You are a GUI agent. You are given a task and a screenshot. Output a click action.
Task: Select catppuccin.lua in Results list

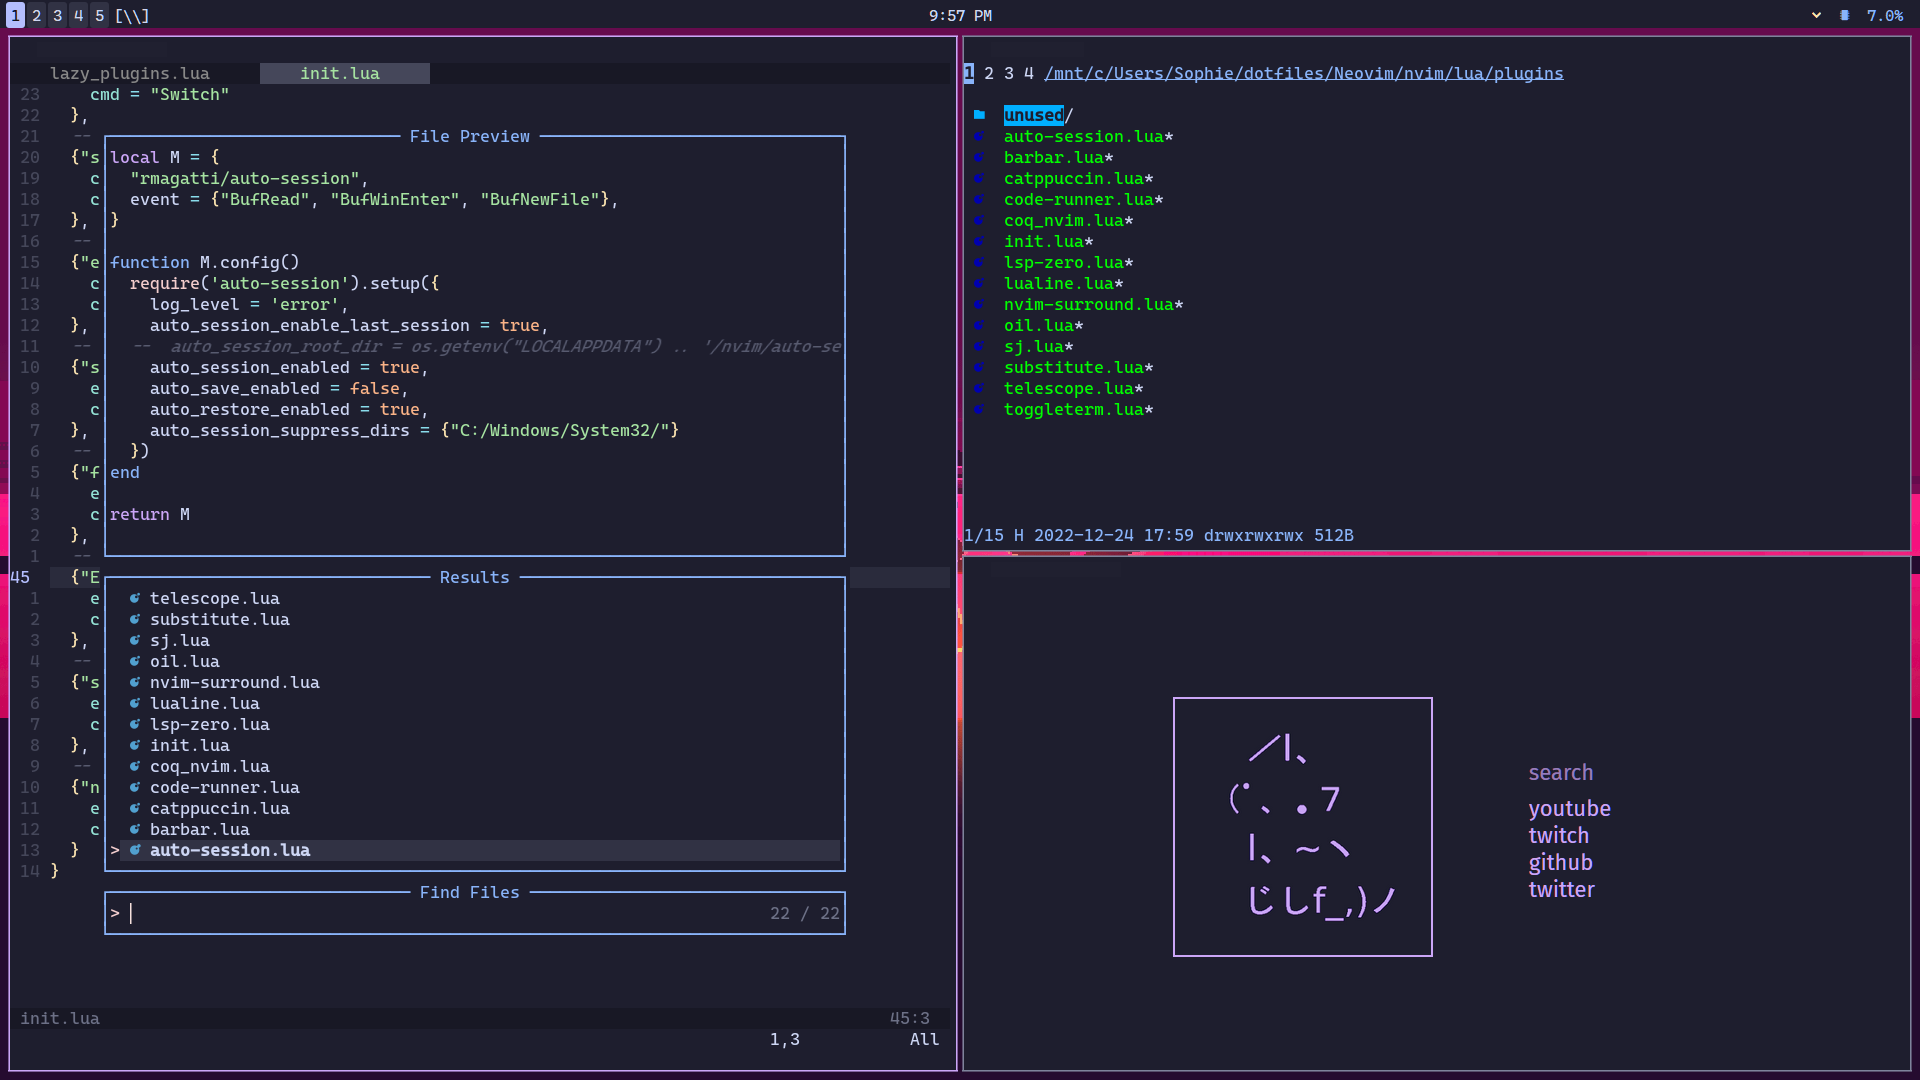[x=219, y=808]
